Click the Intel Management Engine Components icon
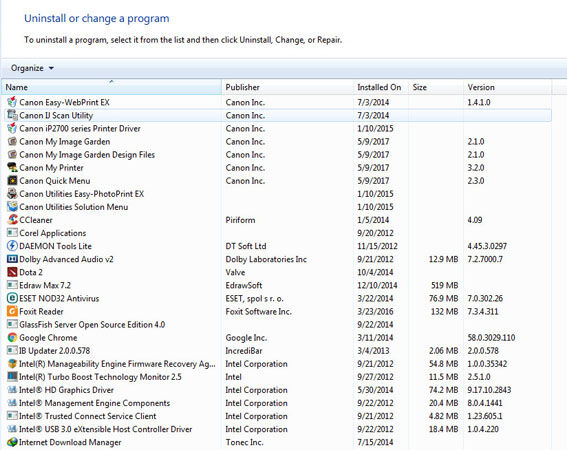The image size is (567, 450). pyautogui.click(x=12, y=403)
